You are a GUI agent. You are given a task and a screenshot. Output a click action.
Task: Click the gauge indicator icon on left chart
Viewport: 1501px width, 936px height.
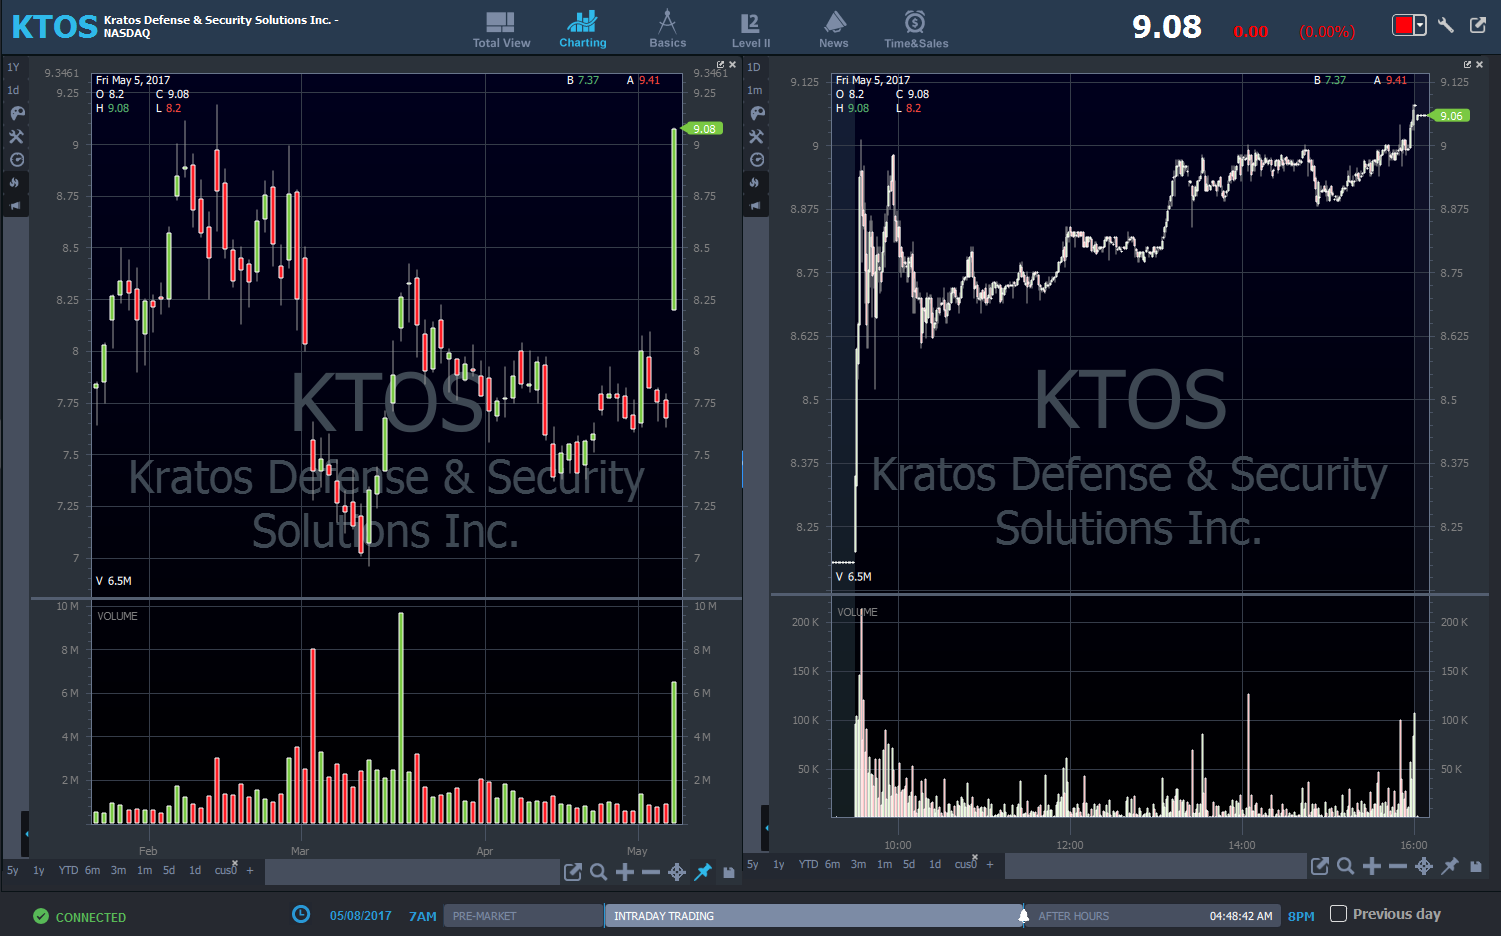(17, 159)
